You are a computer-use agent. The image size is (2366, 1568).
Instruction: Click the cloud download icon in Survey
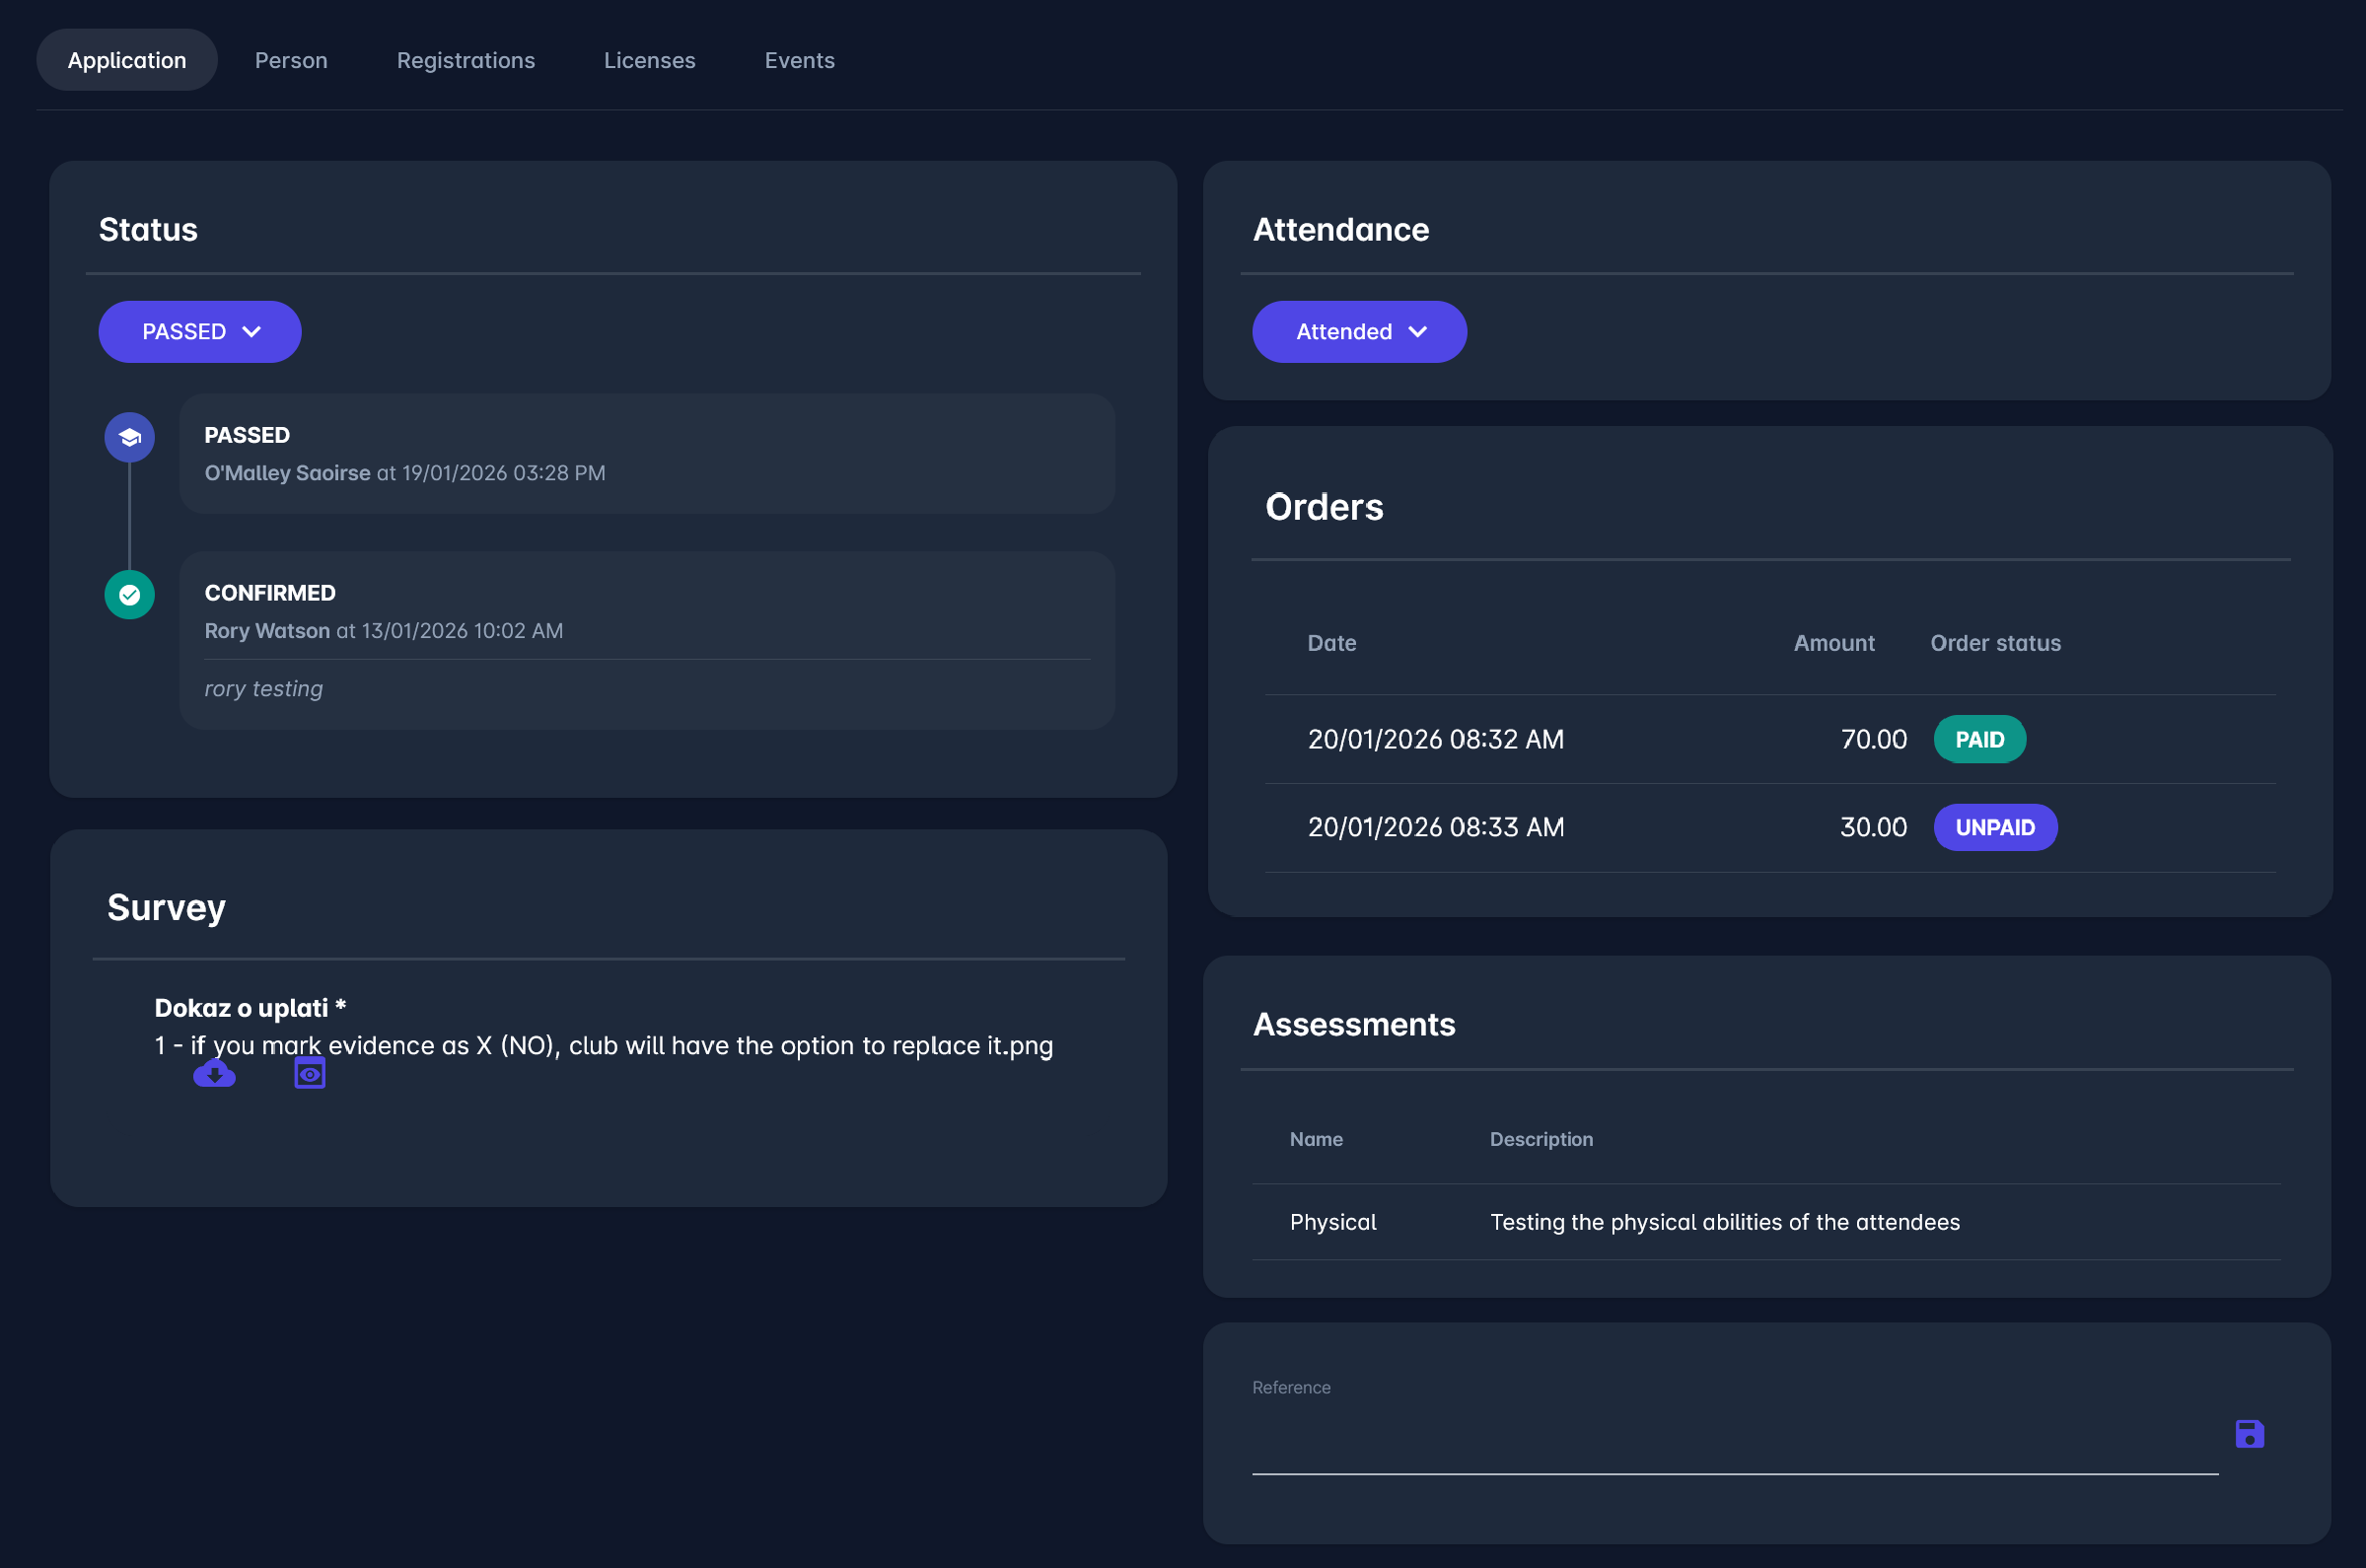tap(214, 1074)
